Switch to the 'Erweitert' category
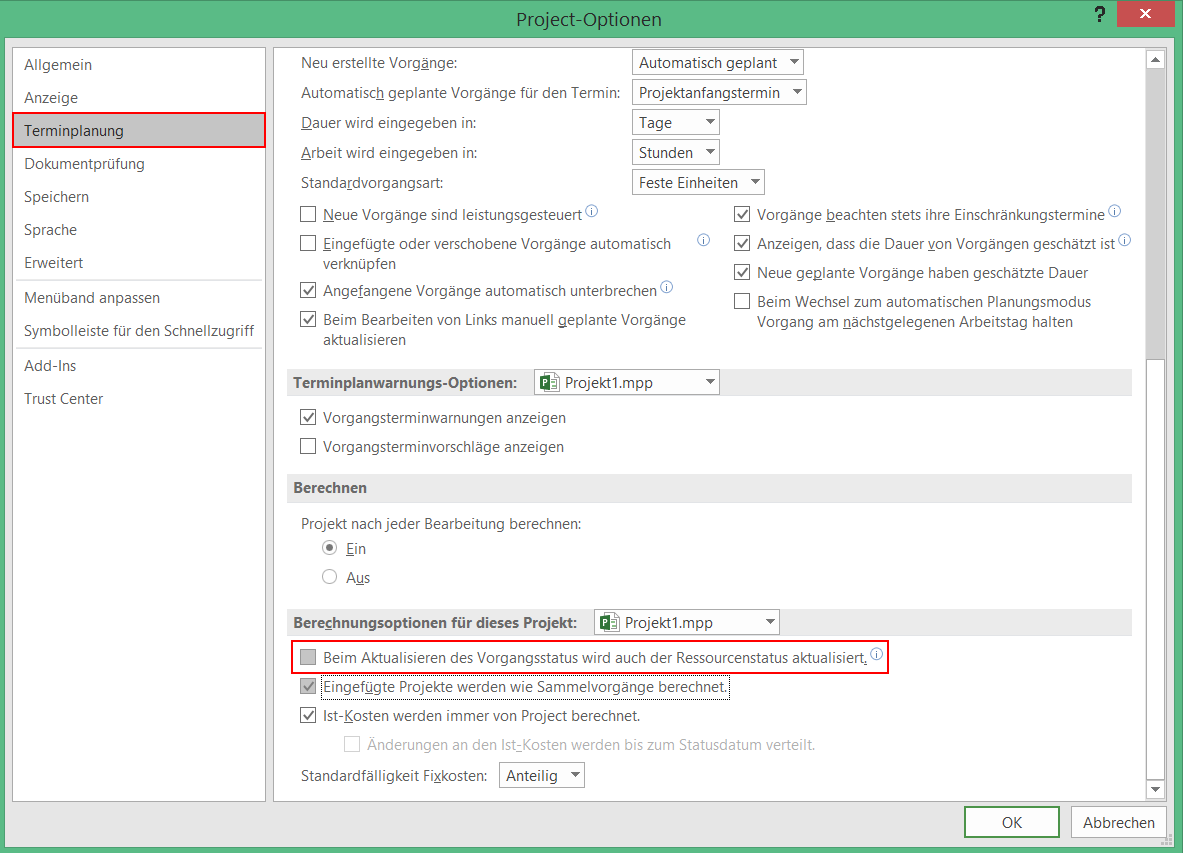The image size is (1183, 853). 54,263
